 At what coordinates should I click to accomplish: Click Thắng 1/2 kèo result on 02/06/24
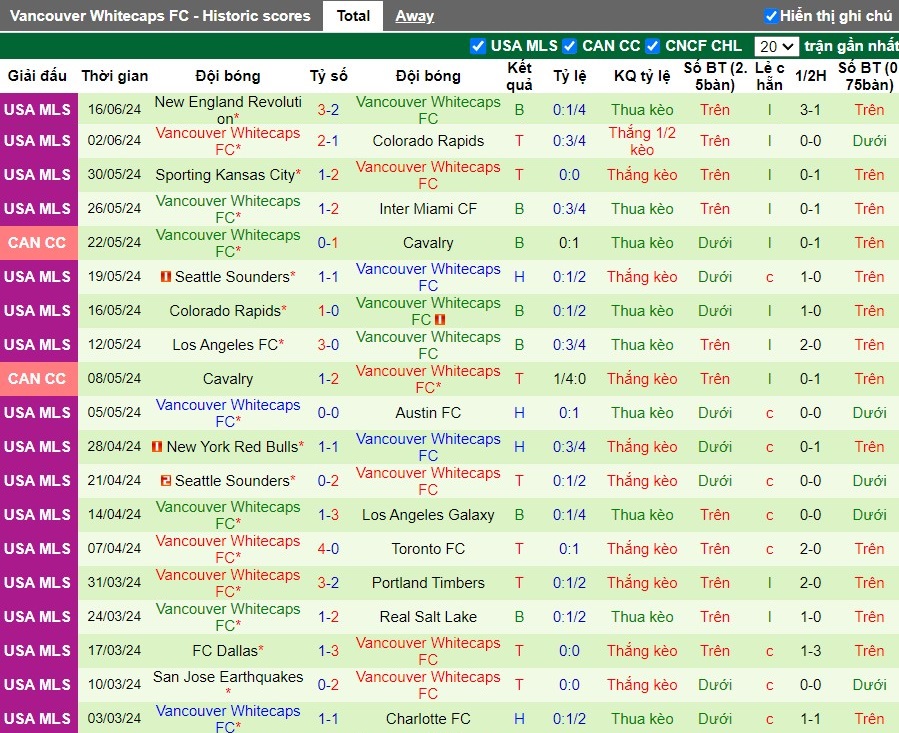tap(642, 141)
